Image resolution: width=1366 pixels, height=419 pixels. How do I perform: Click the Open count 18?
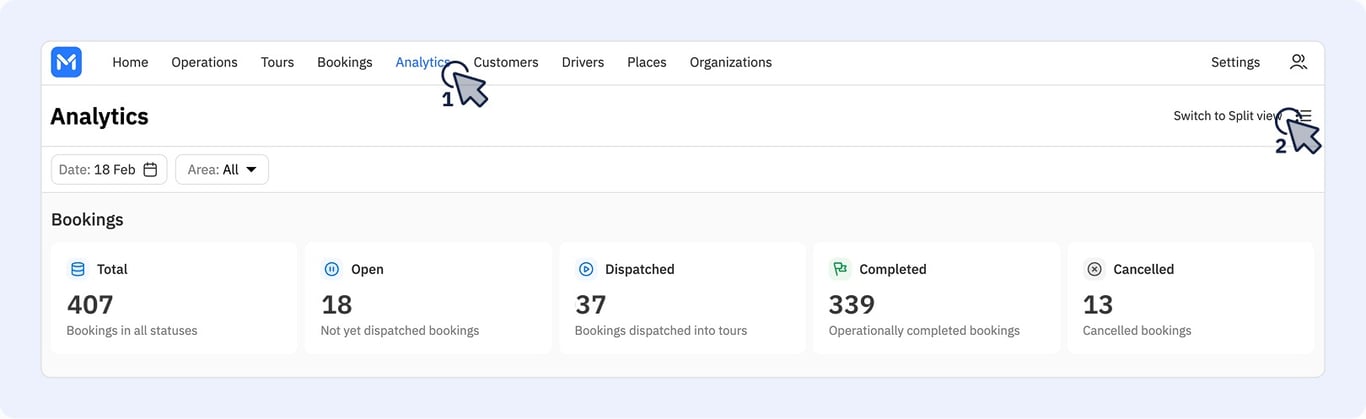click(x=337, y=304)
